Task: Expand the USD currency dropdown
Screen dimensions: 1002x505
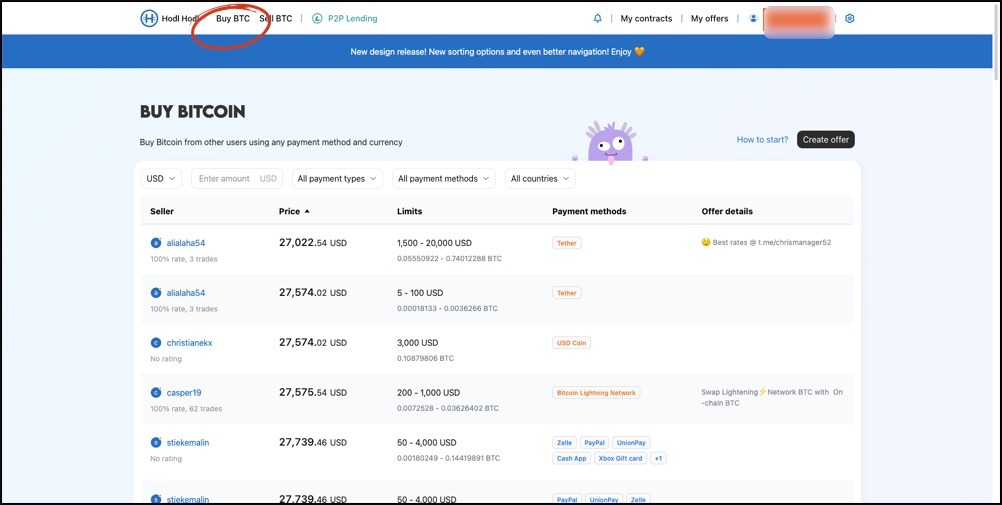Action: click(x=162, y=178)
